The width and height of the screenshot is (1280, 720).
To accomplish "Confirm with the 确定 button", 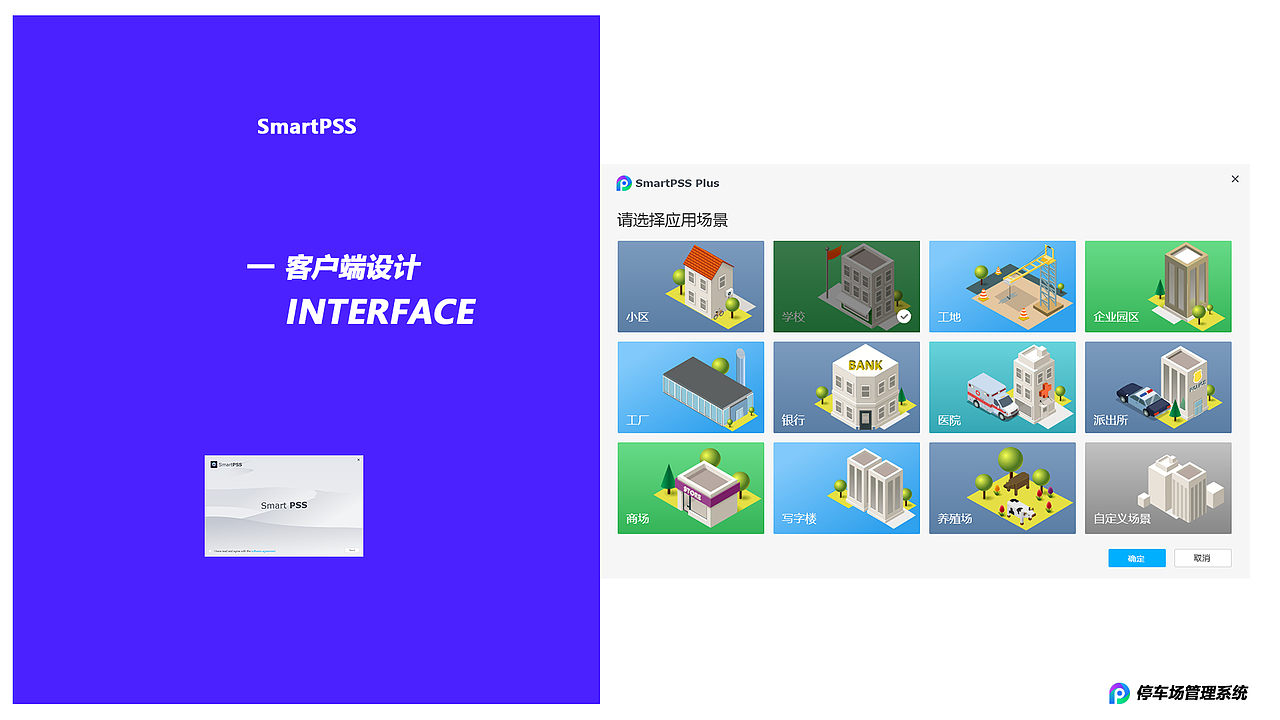I will 1137,558.
